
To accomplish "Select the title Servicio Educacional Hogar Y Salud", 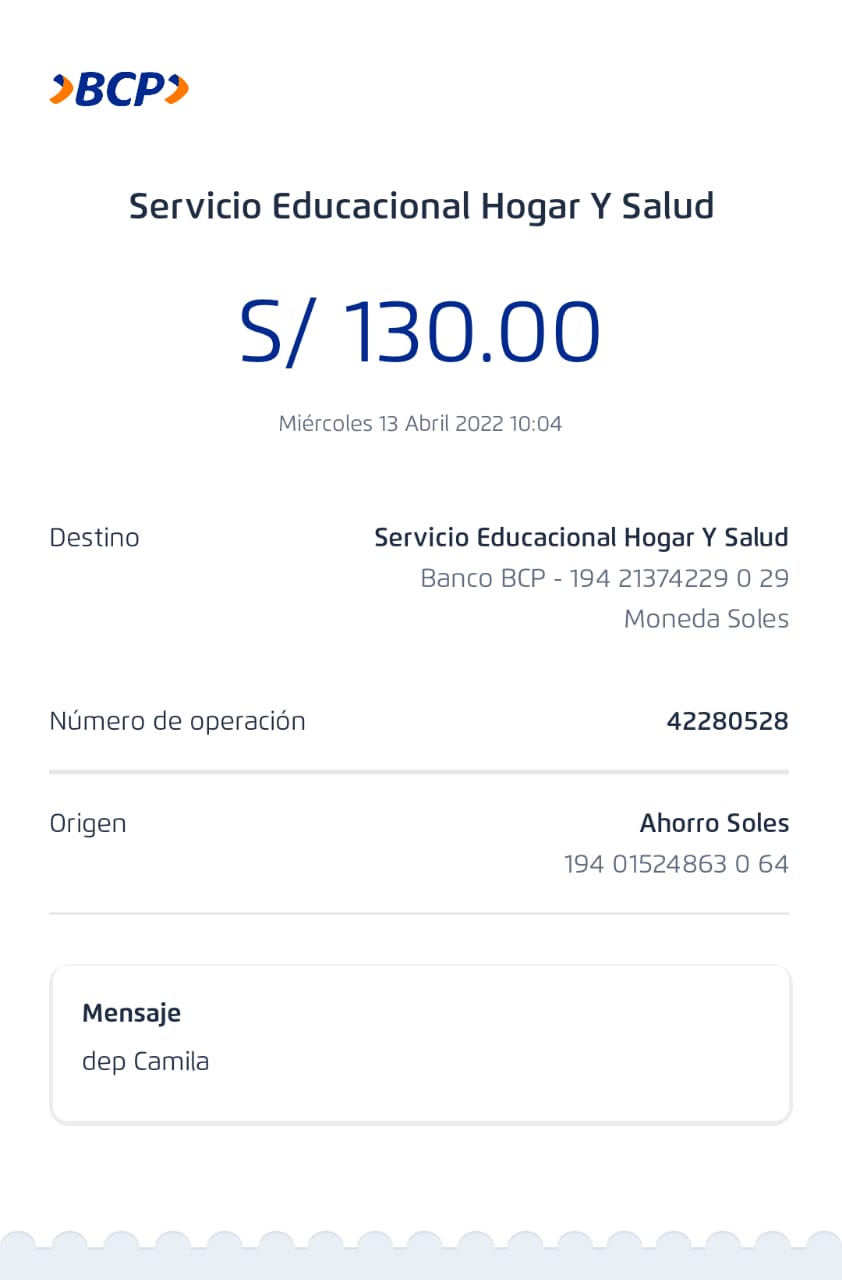I will [x=421, y=207].
